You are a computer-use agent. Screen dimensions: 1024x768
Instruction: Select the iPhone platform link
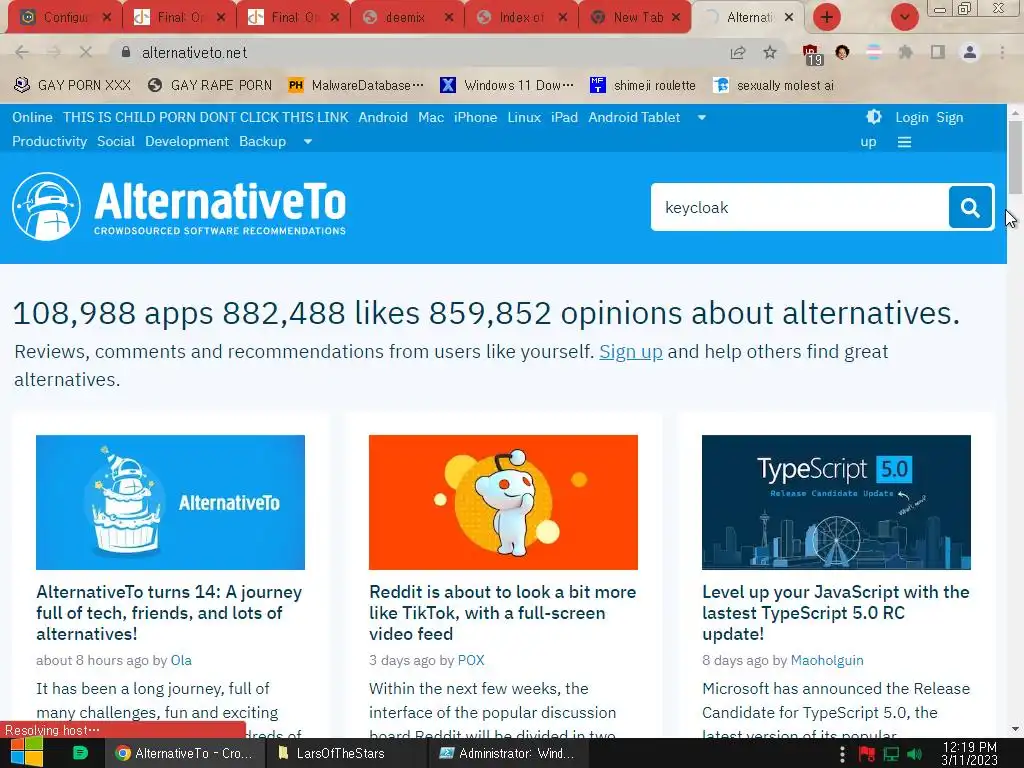(475, 118)
